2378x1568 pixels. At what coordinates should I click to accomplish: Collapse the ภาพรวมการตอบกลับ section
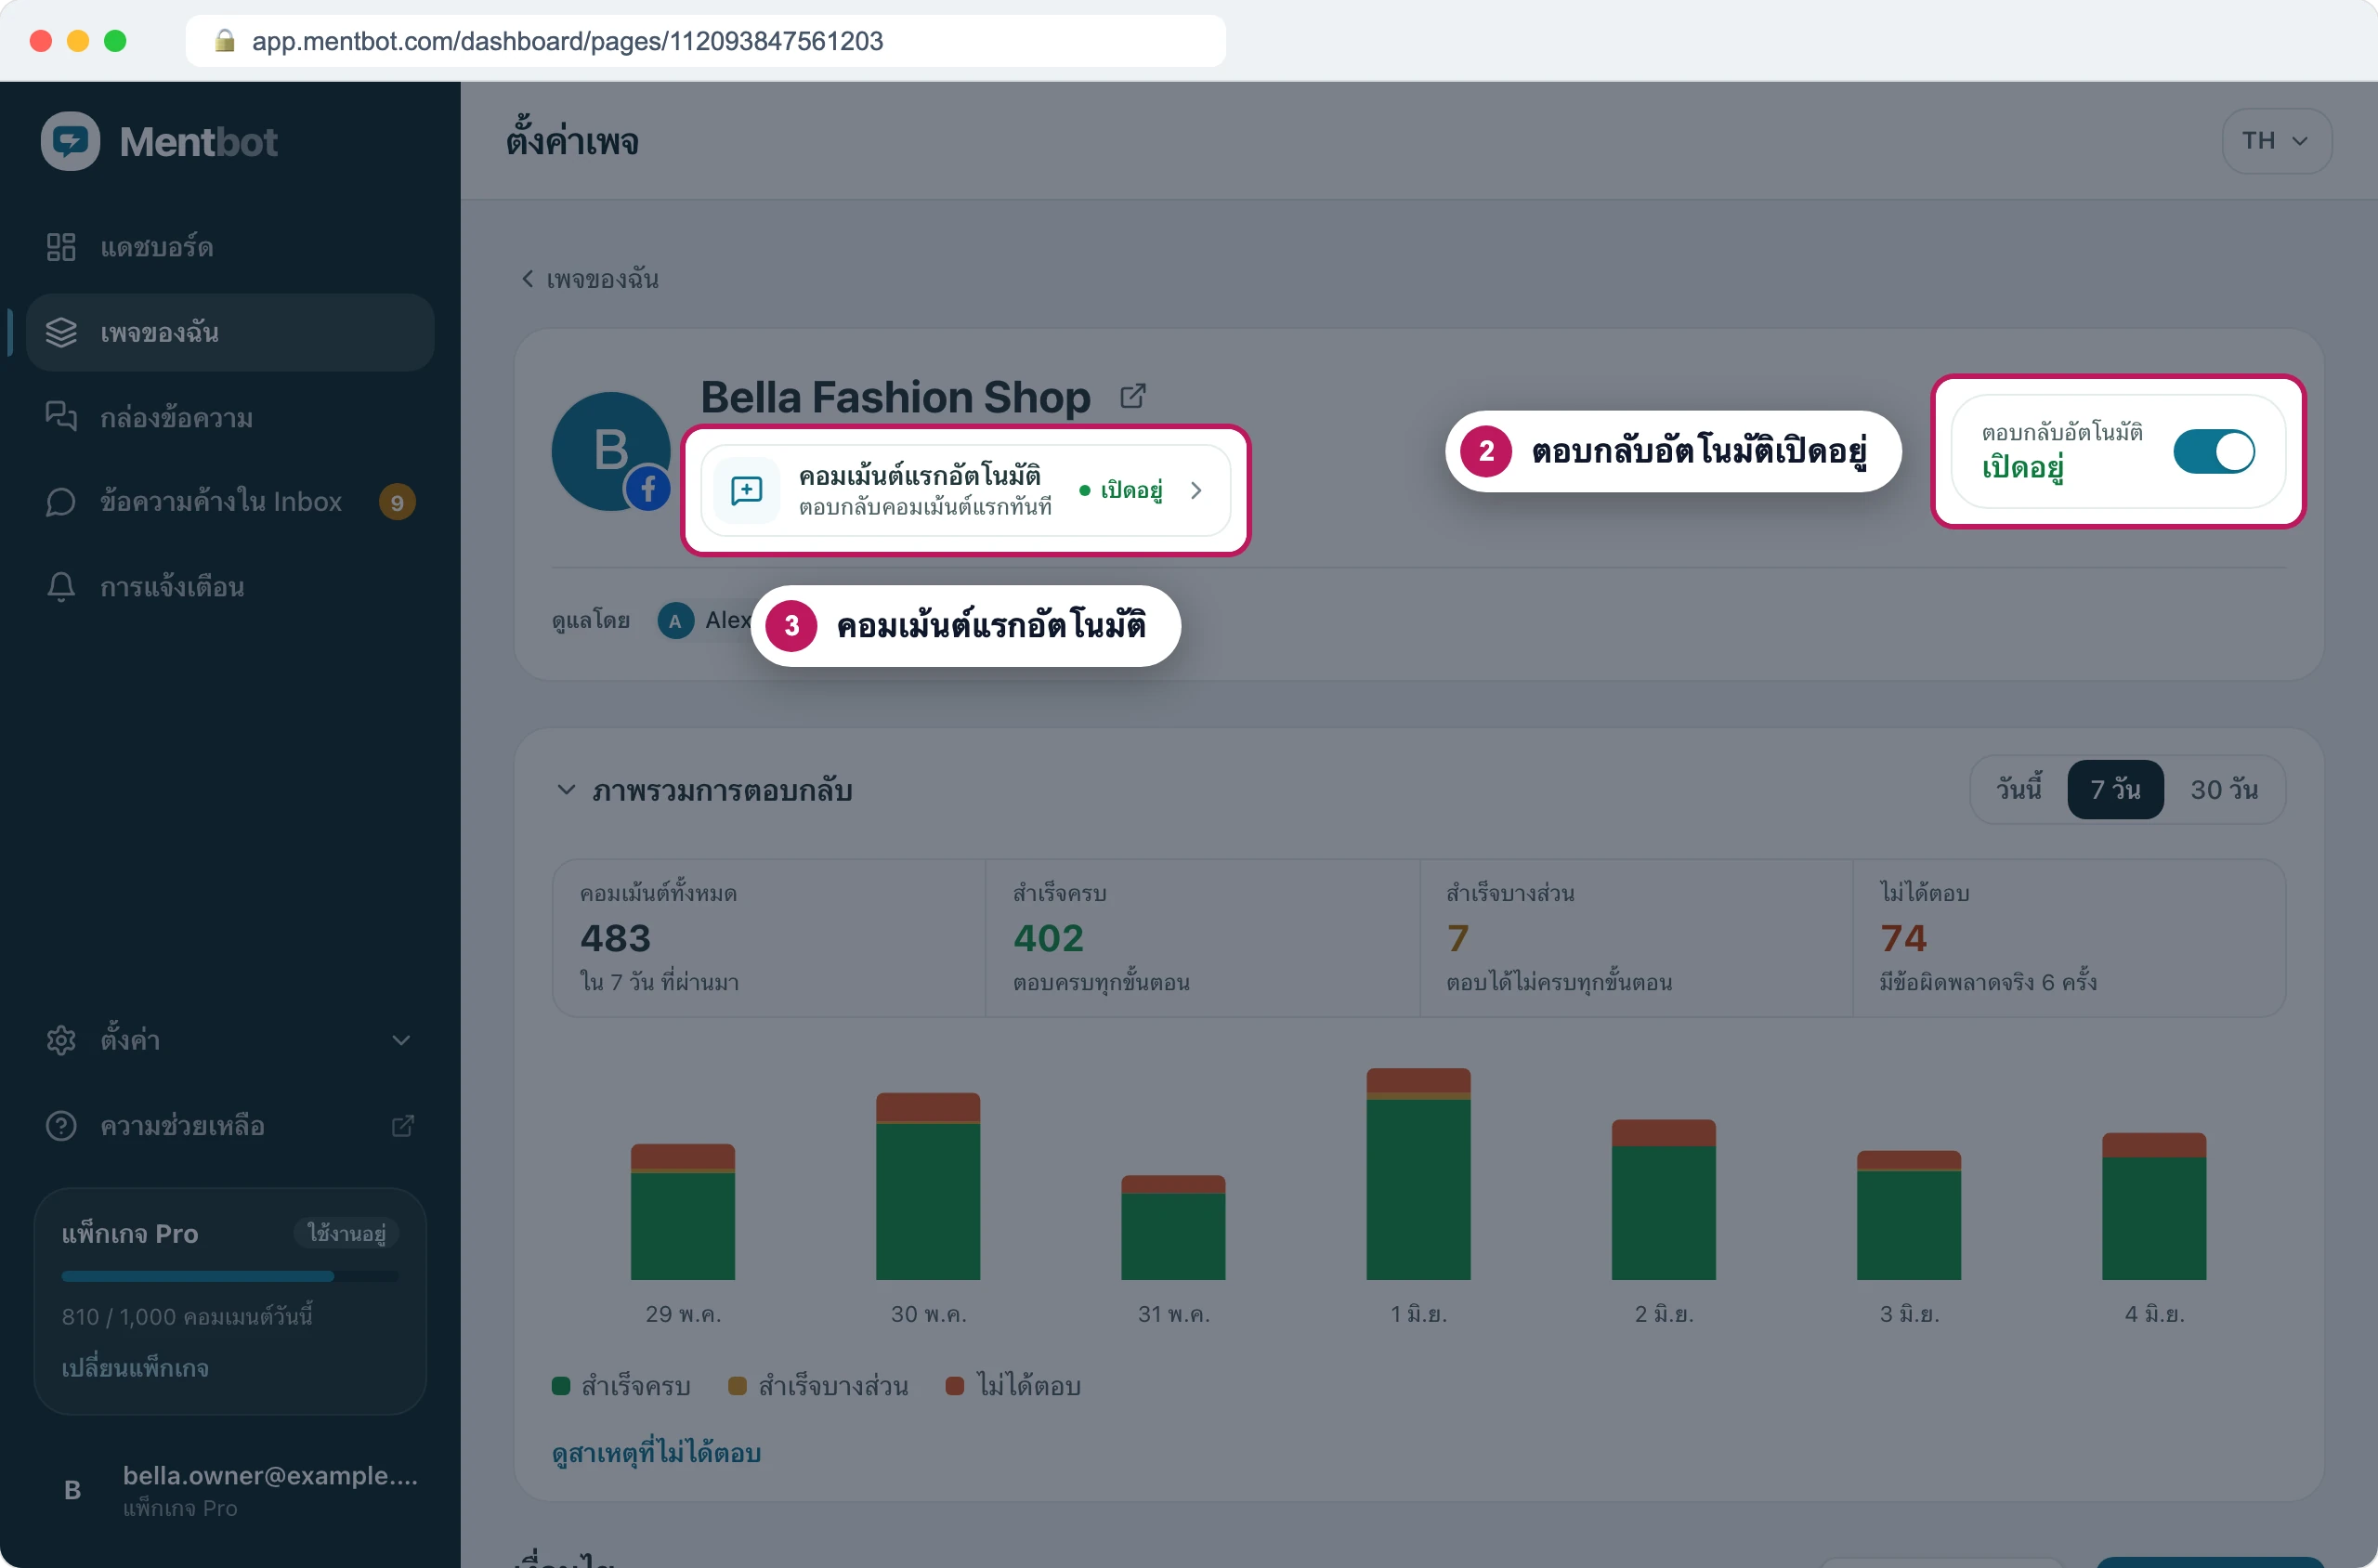[x=566, y=790]
